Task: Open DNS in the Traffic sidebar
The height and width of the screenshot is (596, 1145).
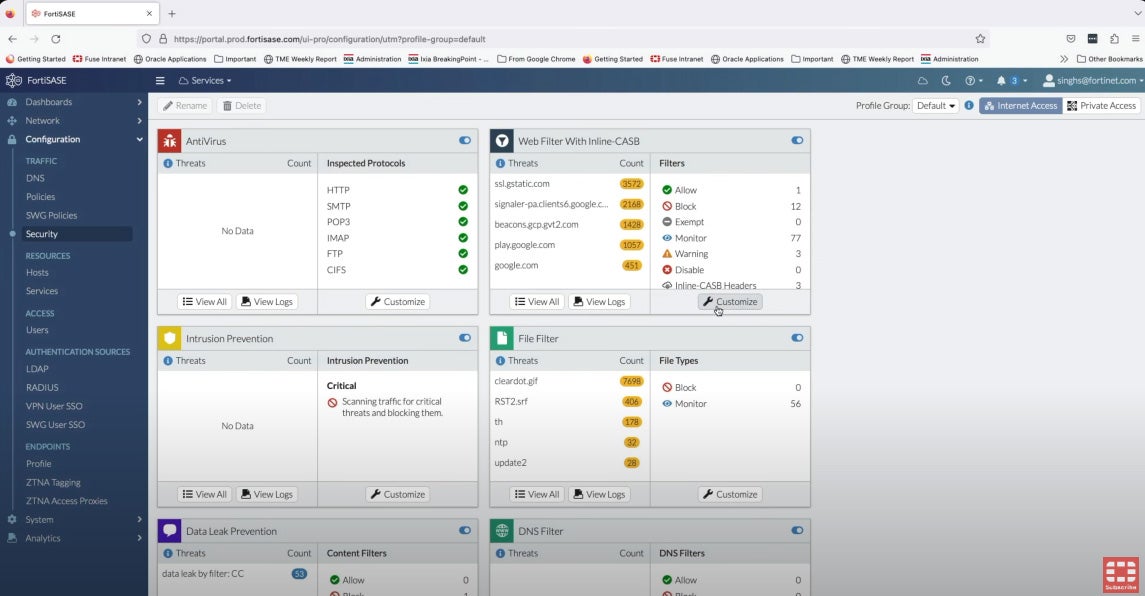Action: tap(35, 177)
